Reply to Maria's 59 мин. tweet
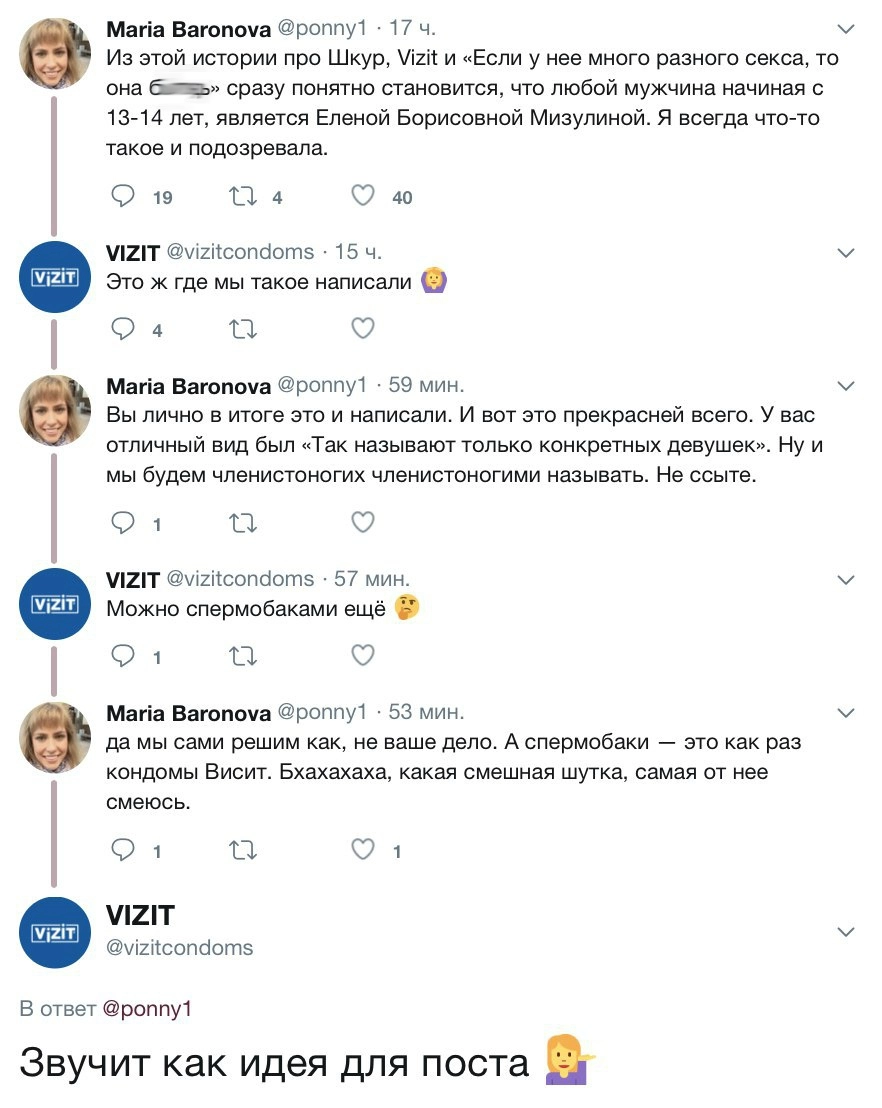Viewport: 882px width, 1108px height. coord(122,522)
